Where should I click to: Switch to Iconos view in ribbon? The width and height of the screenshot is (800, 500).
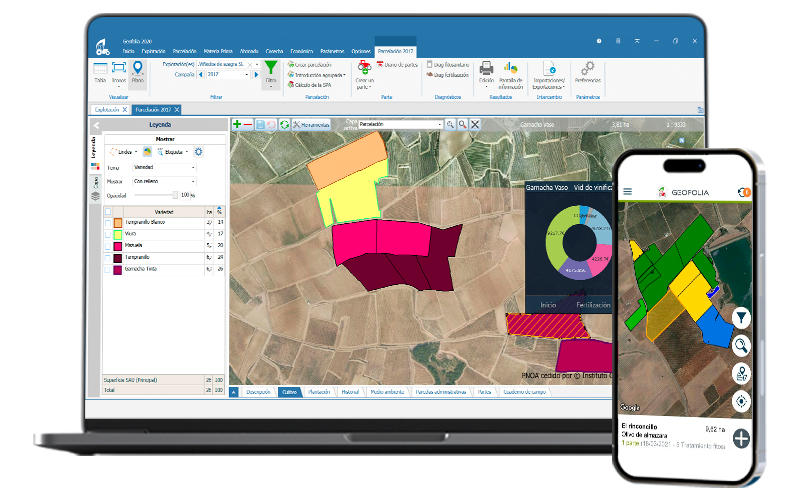119,73
